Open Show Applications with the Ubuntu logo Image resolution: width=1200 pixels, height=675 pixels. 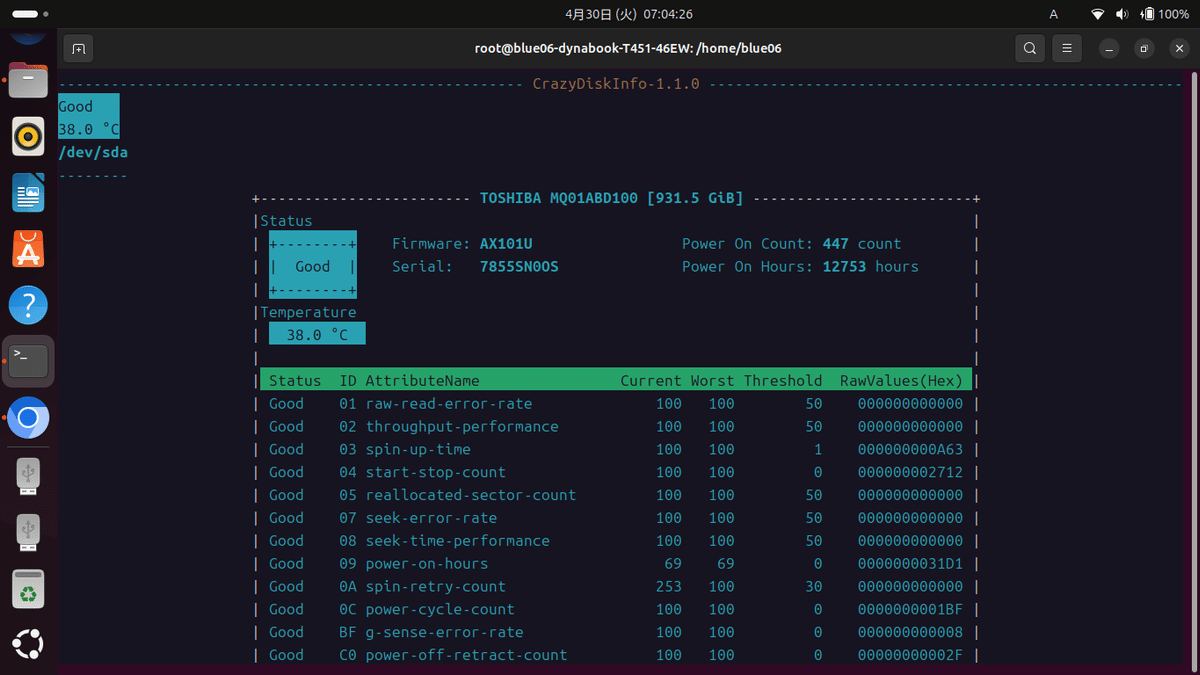click(27, 644)
